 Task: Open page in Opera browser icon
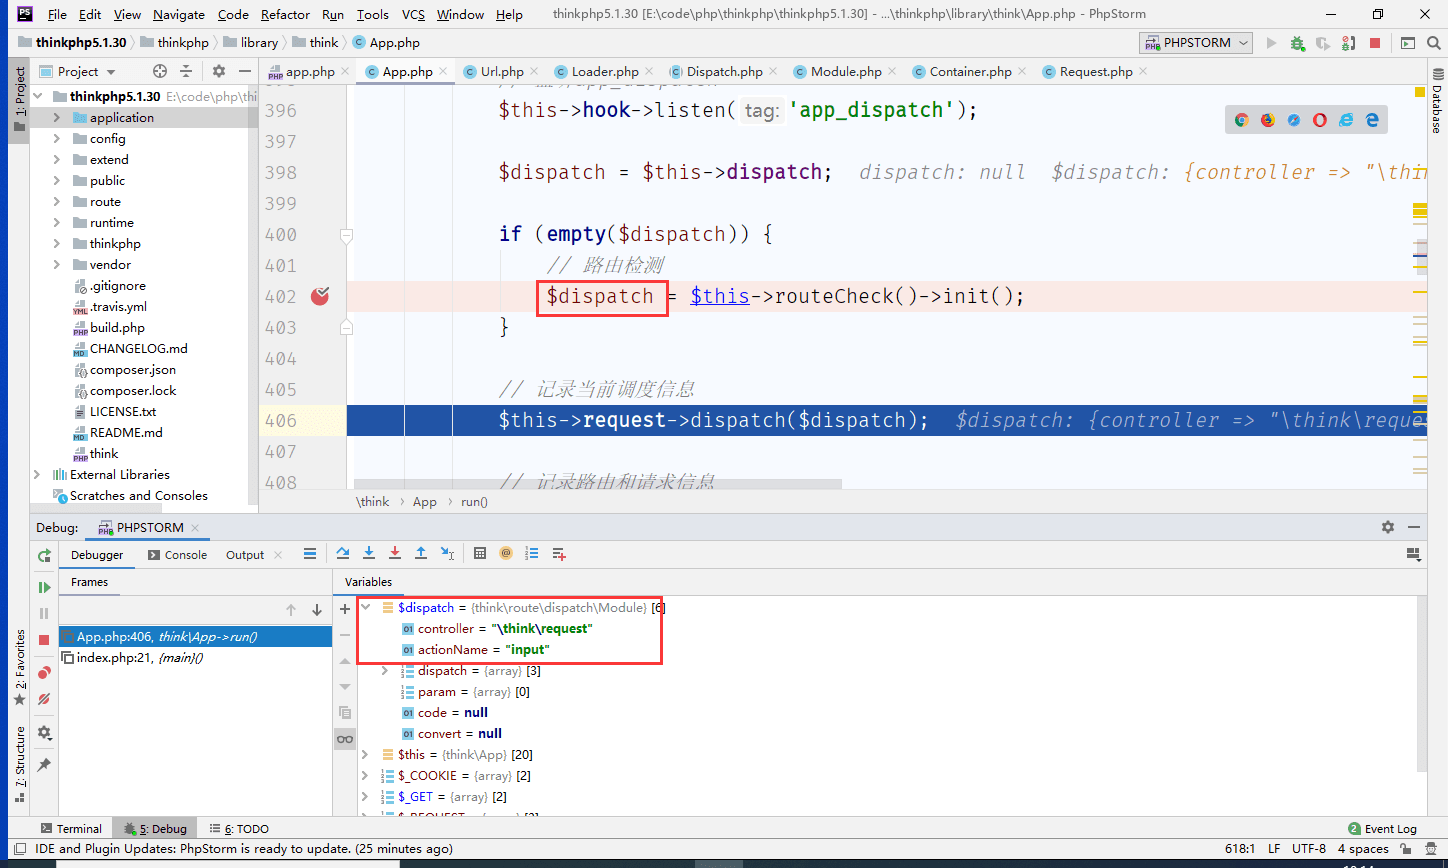pyautogui.click(x=1319, y=120)
